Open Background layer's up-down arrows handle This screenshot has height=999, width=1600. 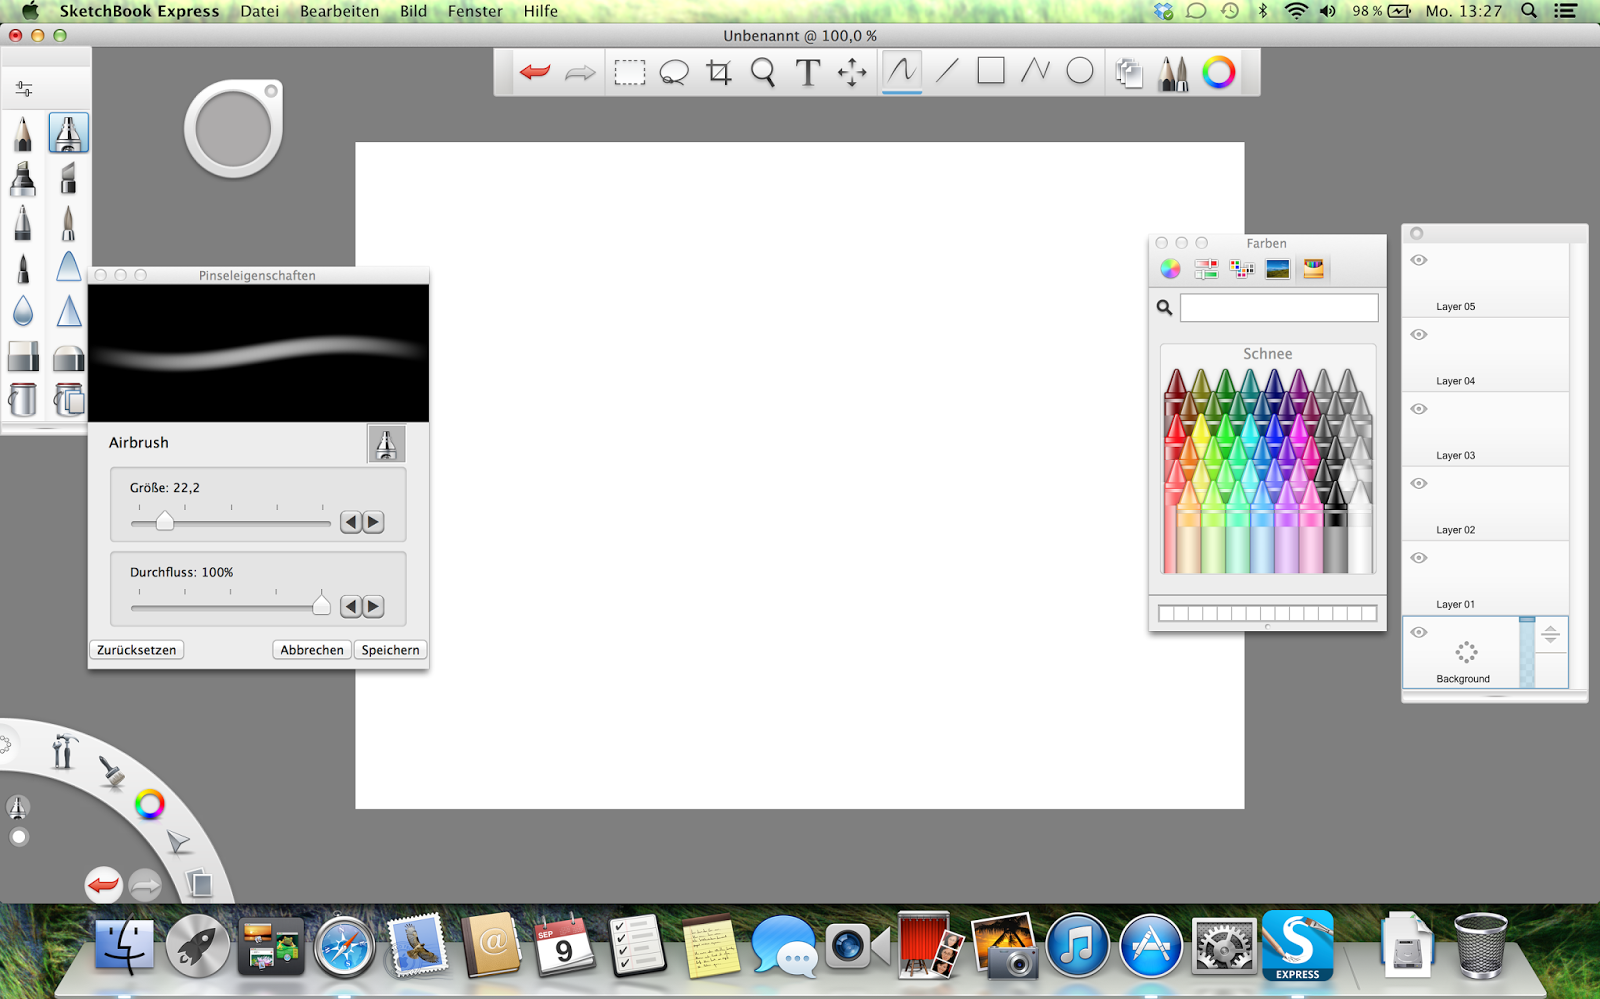coord(1550,634)
